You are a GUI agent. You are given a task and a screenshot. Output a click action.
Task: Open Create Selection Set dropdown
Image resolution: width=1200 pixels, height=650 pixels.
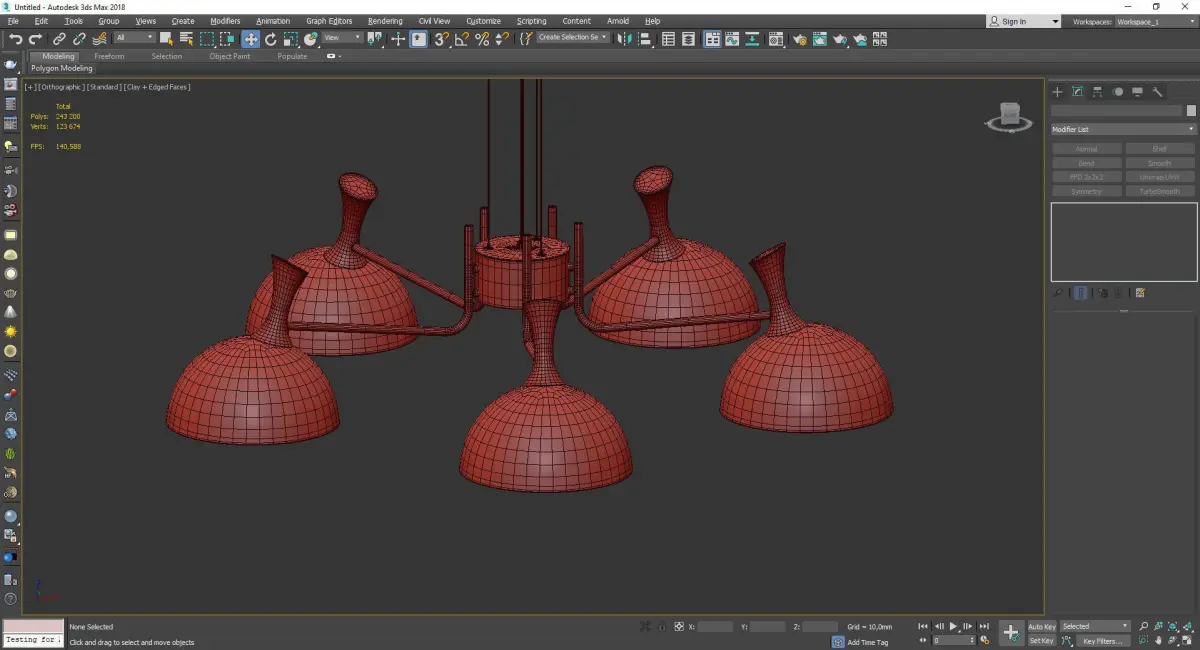tap(573, 38)
